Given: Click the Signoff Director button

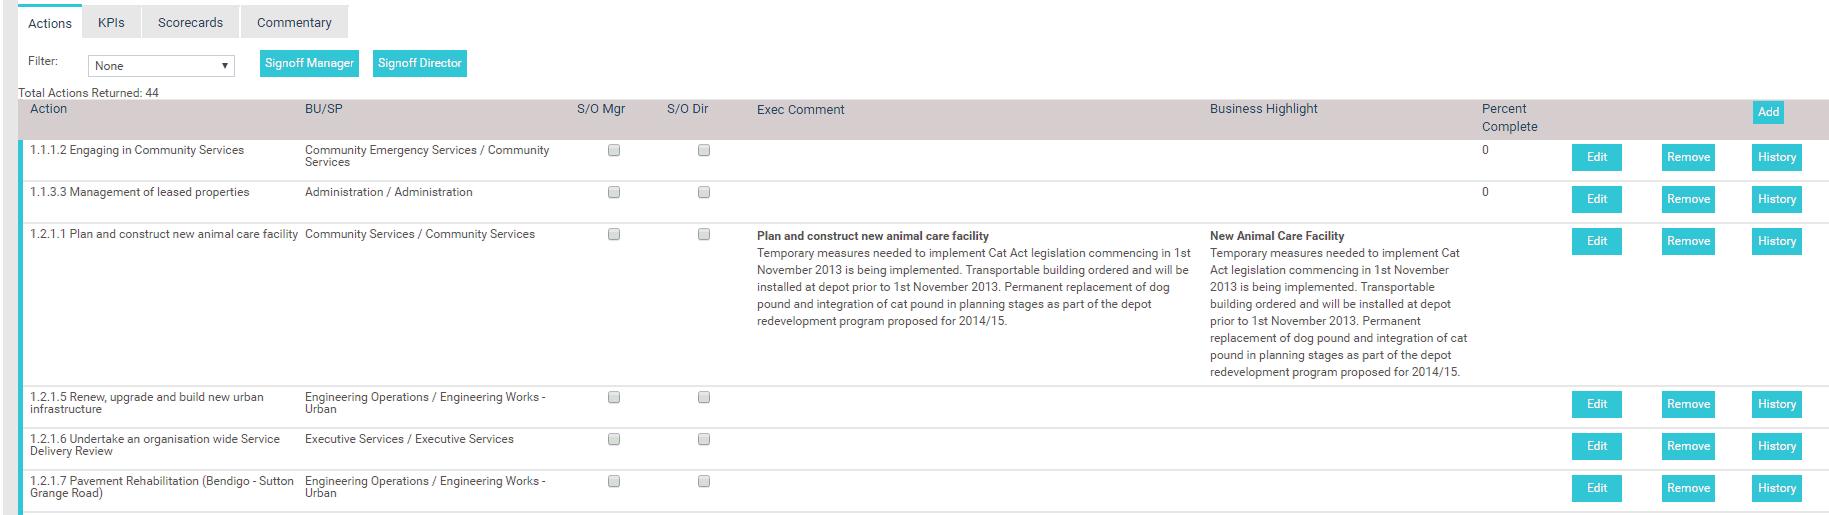Looking at the screenshot, I should 420,63.
